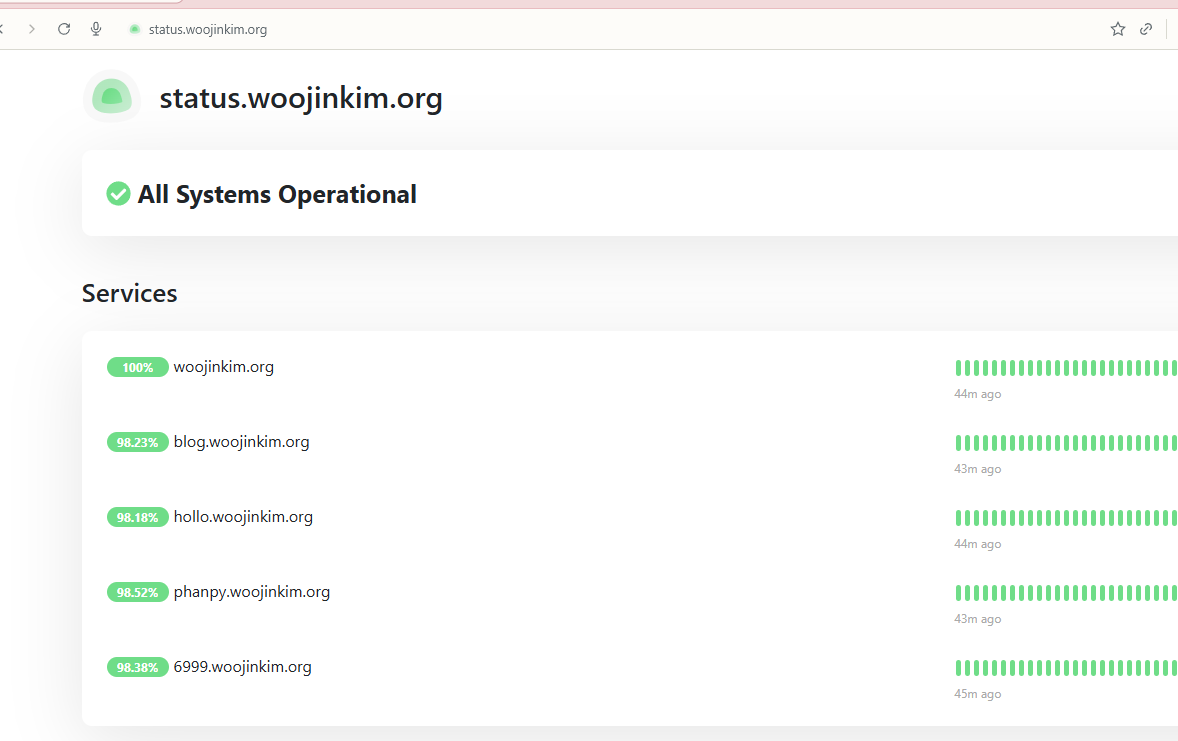
Task: Click the microphone icon in toolbar
Action: click(x=96, y=29)
